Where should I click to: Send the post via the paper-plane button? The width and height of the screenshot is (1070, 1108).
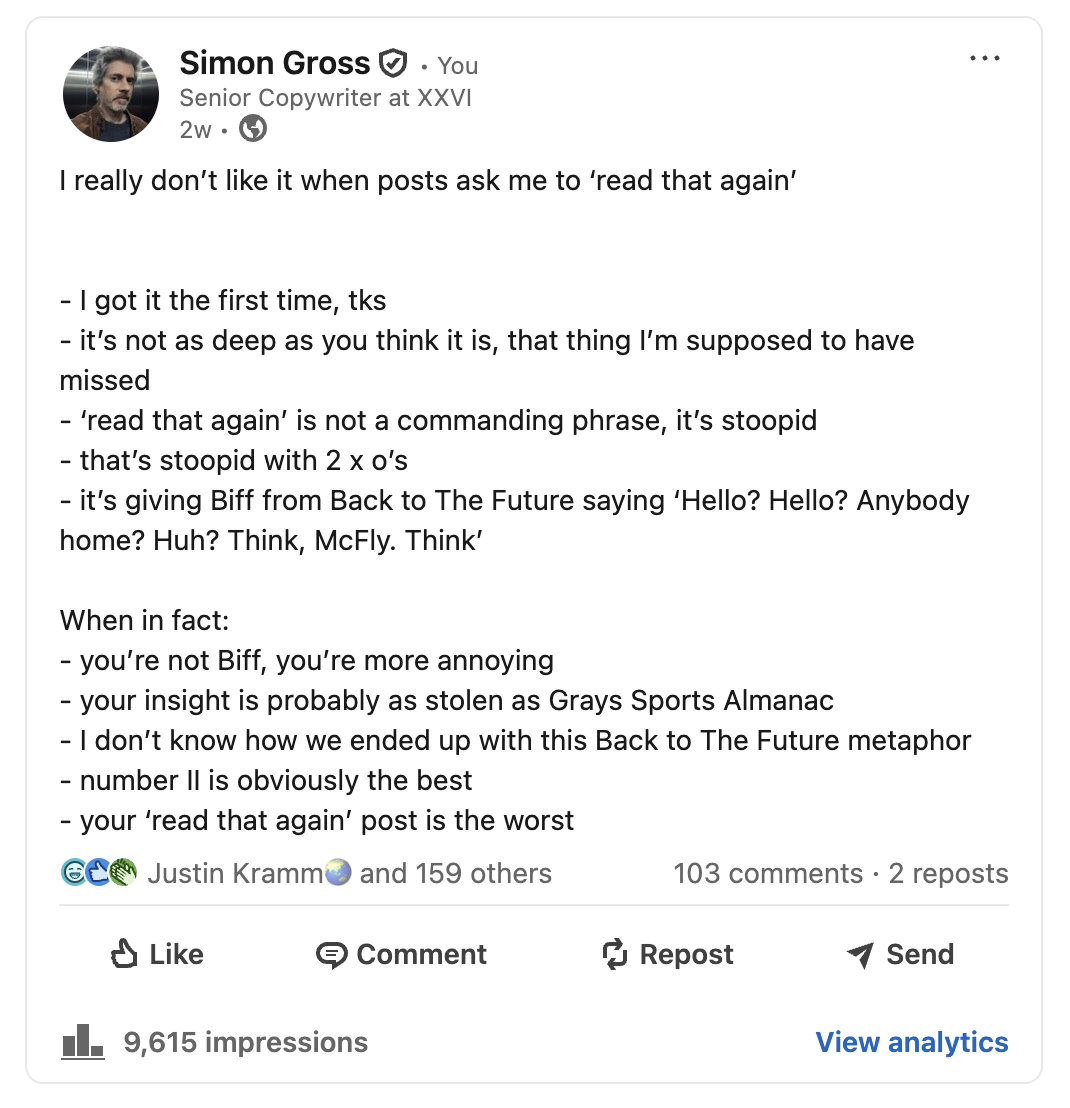point(900,955)
